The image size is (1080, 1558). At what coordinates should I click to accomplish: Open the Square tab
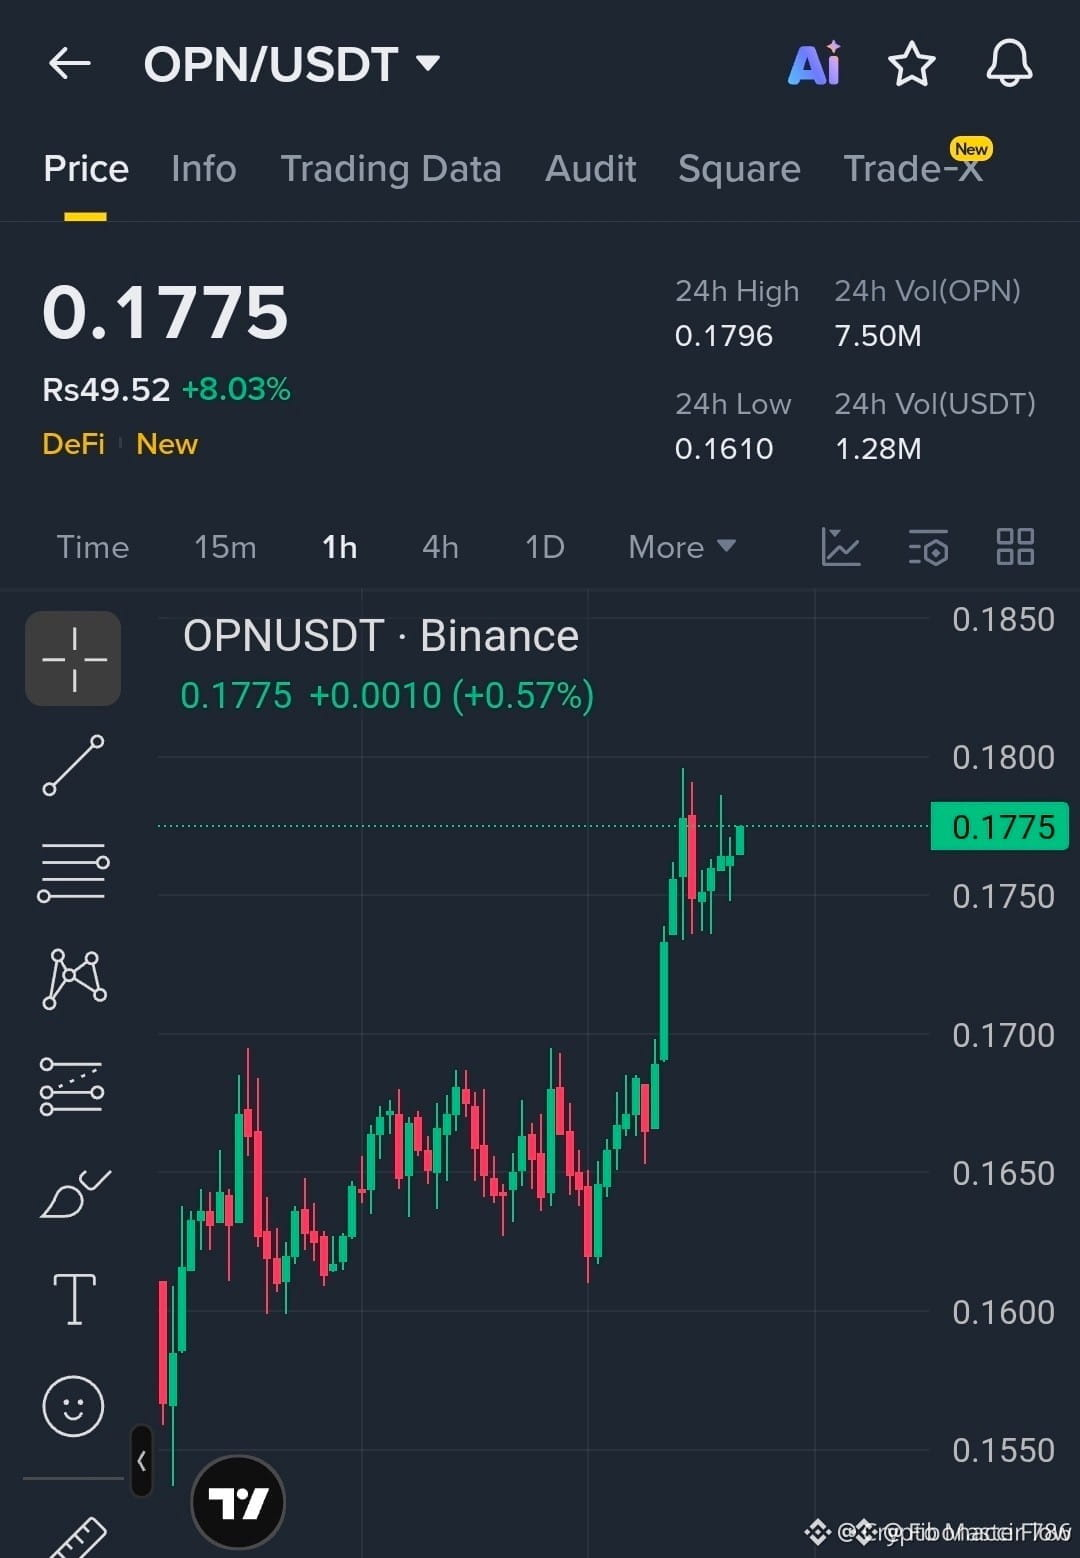(x=739, y=169)
